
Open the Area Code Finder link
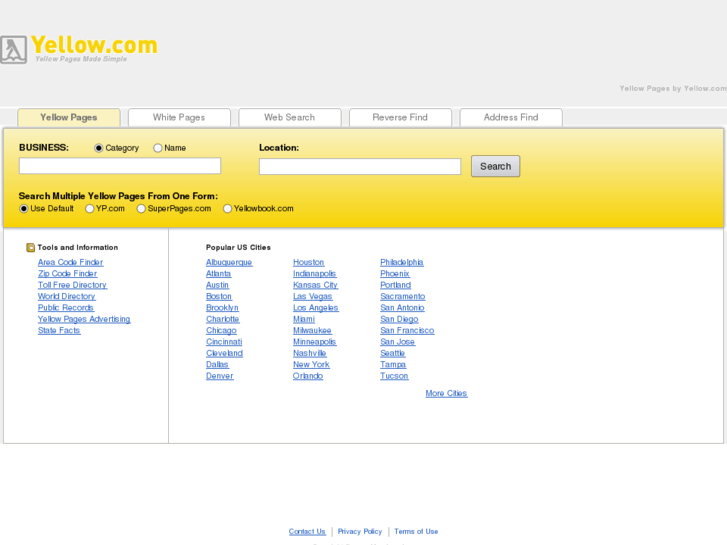tap(70, 263)
